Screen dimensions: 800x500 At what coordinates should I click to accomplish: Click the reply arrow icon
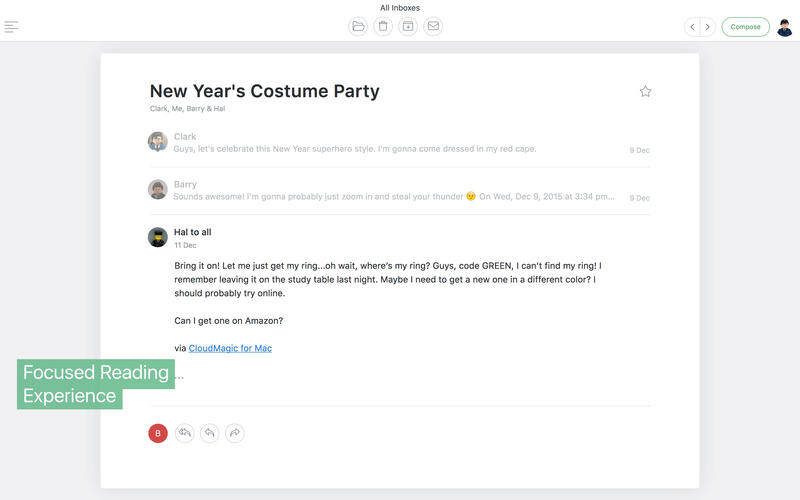209,433
